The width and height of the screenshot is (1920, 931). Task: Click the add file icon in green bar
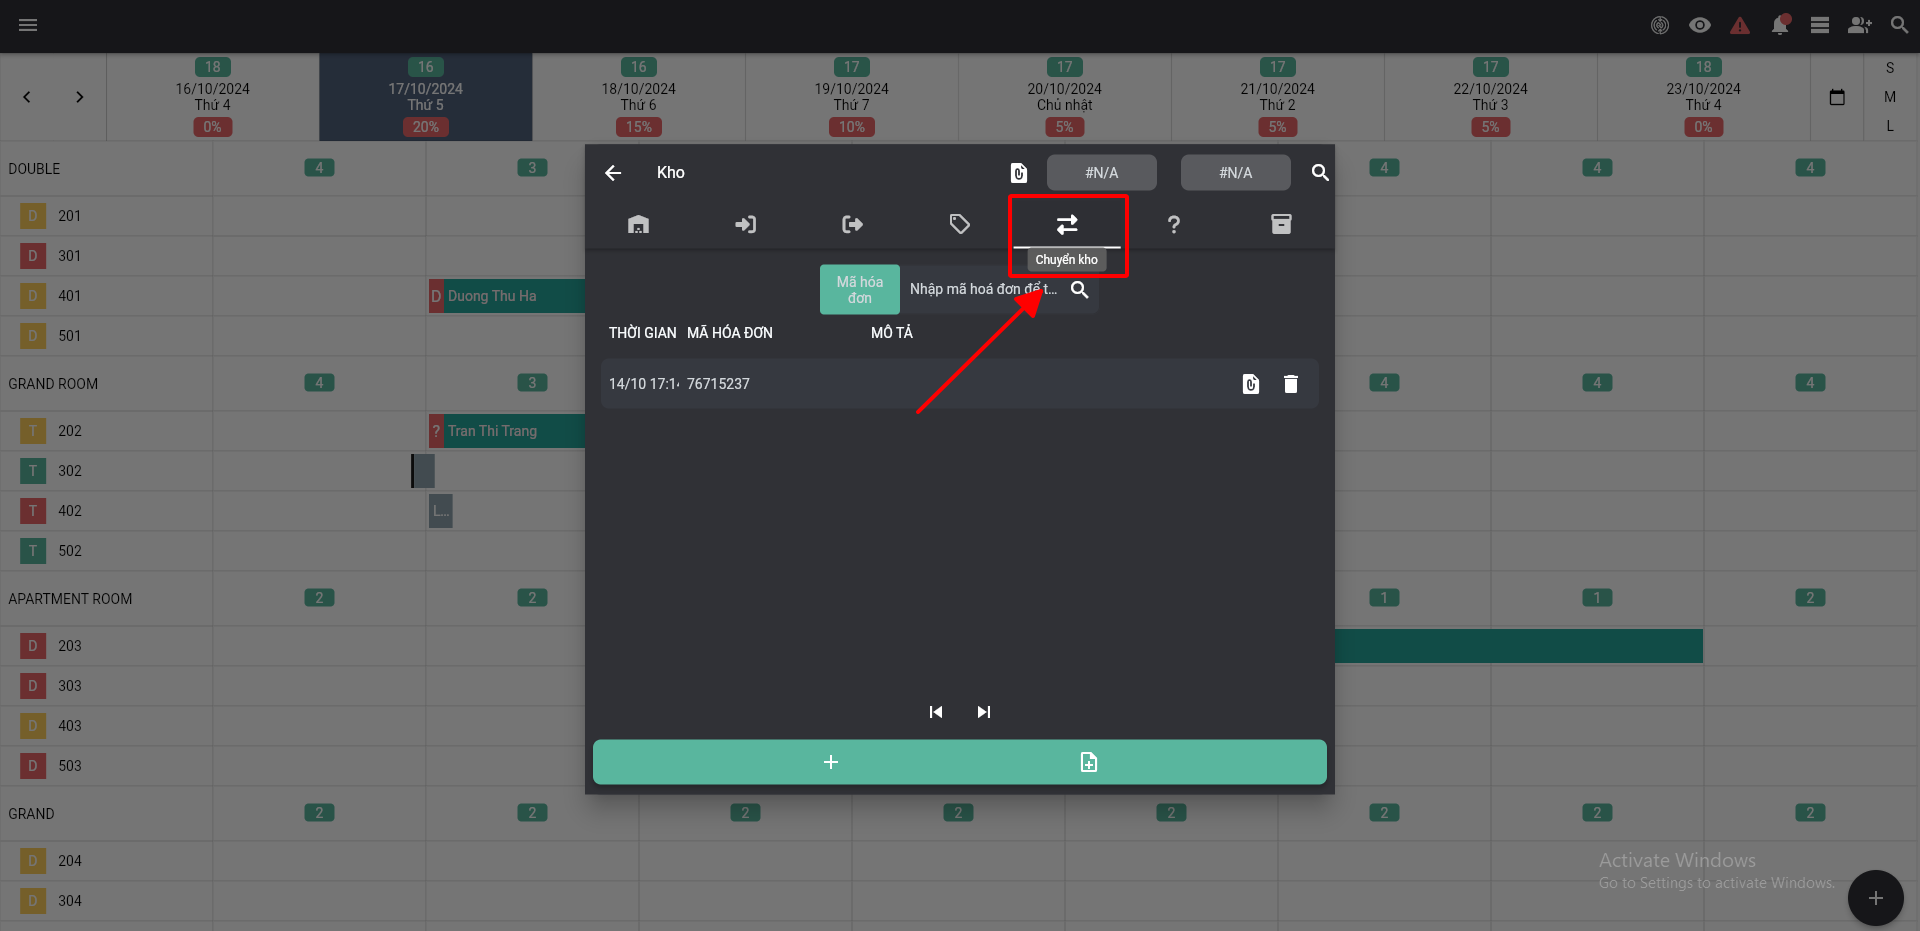tap(1089, 762)
